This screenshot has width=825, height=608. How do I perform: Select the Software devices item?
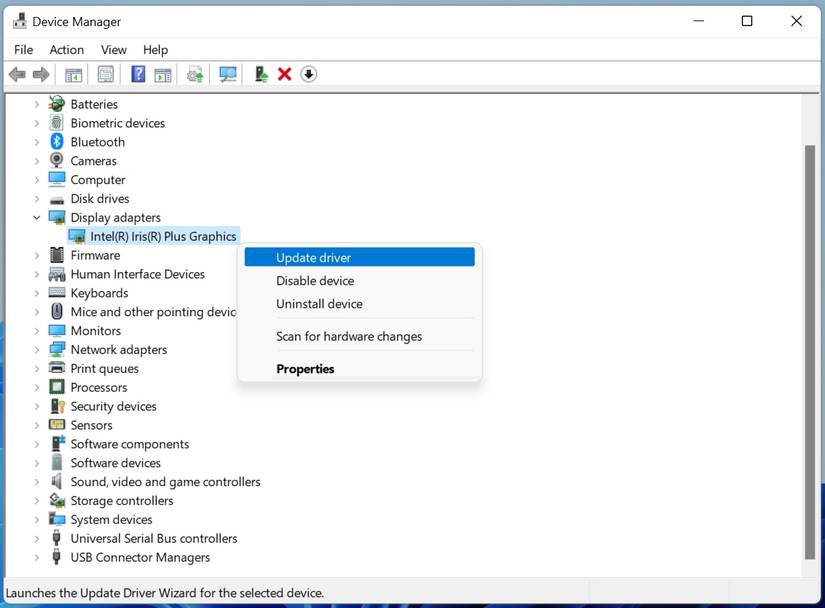[115, 463]
